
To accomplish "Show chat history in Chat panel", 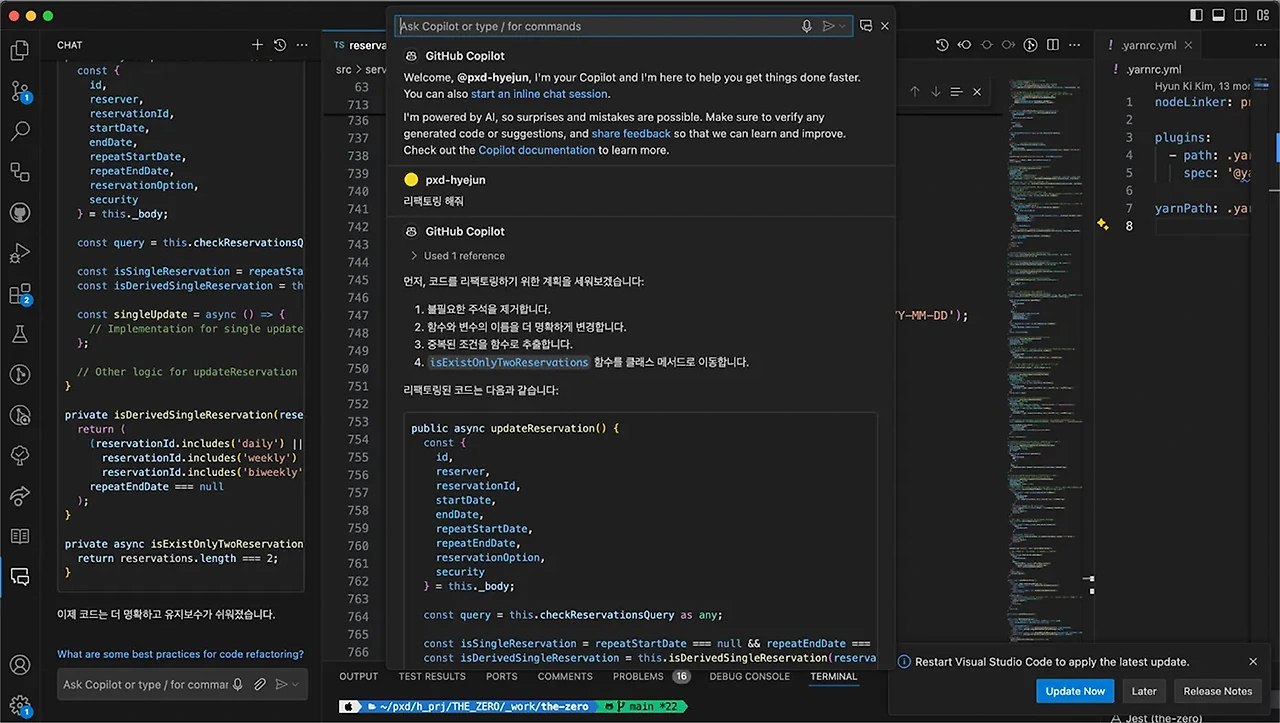I will [280, 45].
